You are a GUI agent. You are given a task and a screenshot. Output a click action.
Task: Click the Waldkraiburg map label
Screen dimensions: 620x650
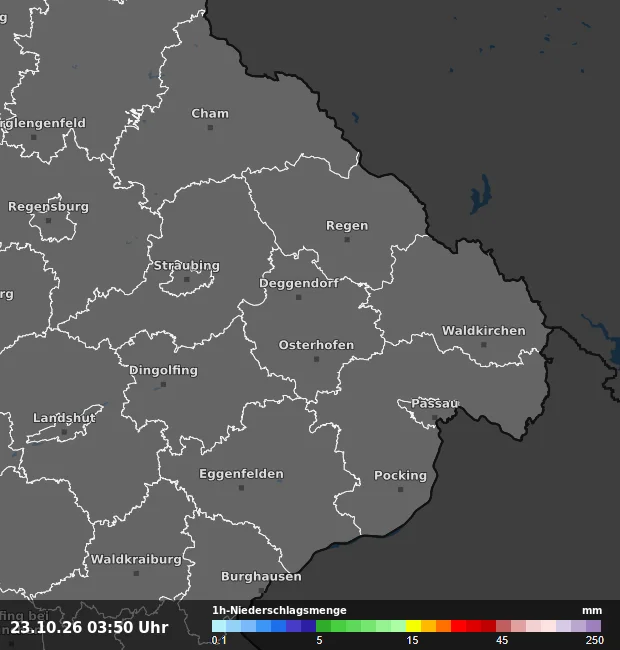pyautogui.click(x=136, y=559)
